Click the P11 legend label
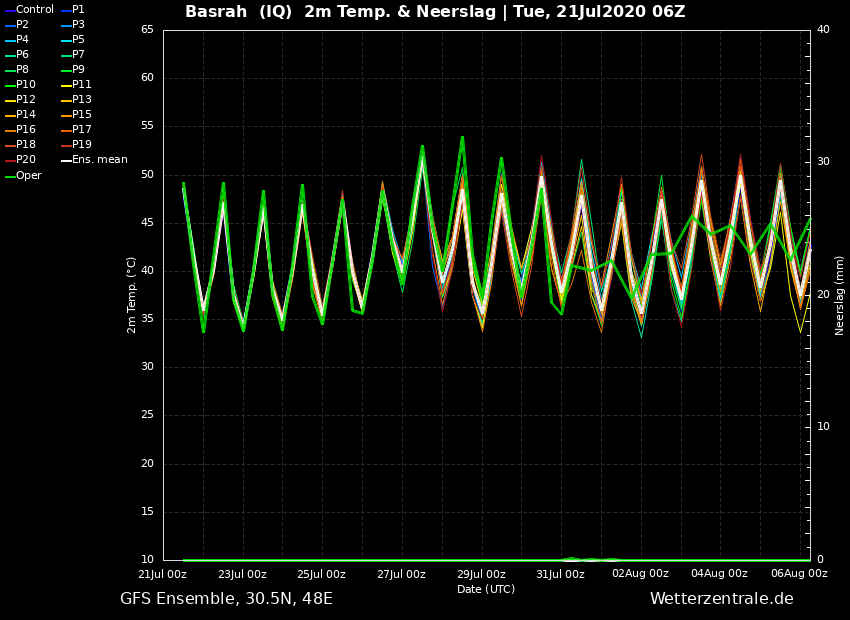The height and width of the screenshot is (620, 850). (82, 85)
